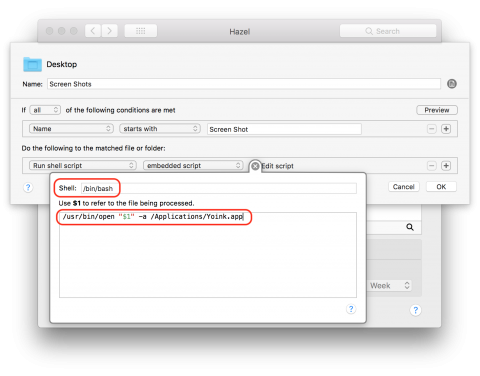Viewport: 480px width, 376px height.
Task: Add an action with plus button
Action: (x=446, y=166)
